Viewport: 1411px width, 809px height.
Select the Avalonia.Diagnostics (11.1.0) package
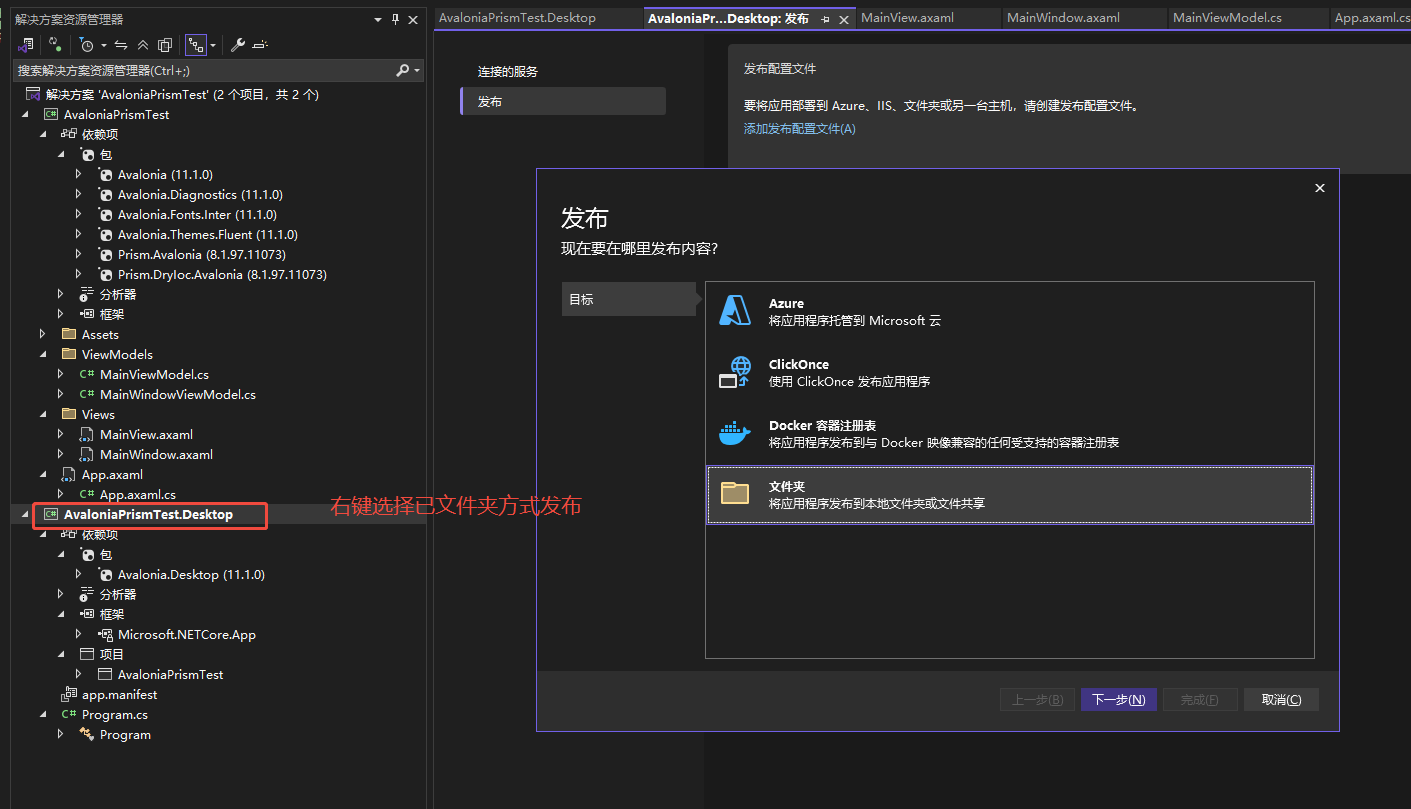point(200,194)
